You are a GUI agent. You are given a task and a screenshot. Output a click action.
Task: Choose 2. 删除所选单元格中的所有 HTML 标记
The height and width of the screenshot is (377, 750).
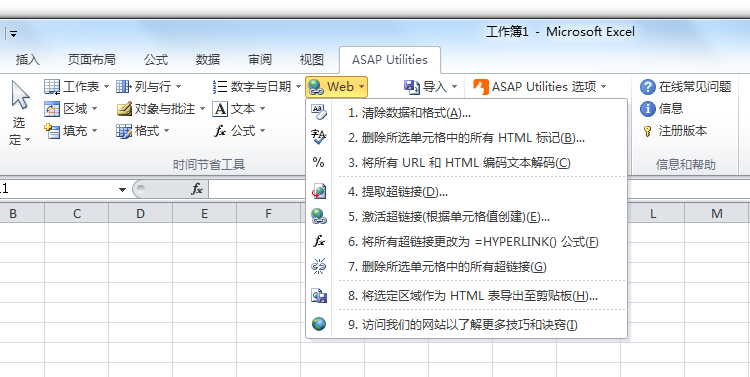point(466,138)
